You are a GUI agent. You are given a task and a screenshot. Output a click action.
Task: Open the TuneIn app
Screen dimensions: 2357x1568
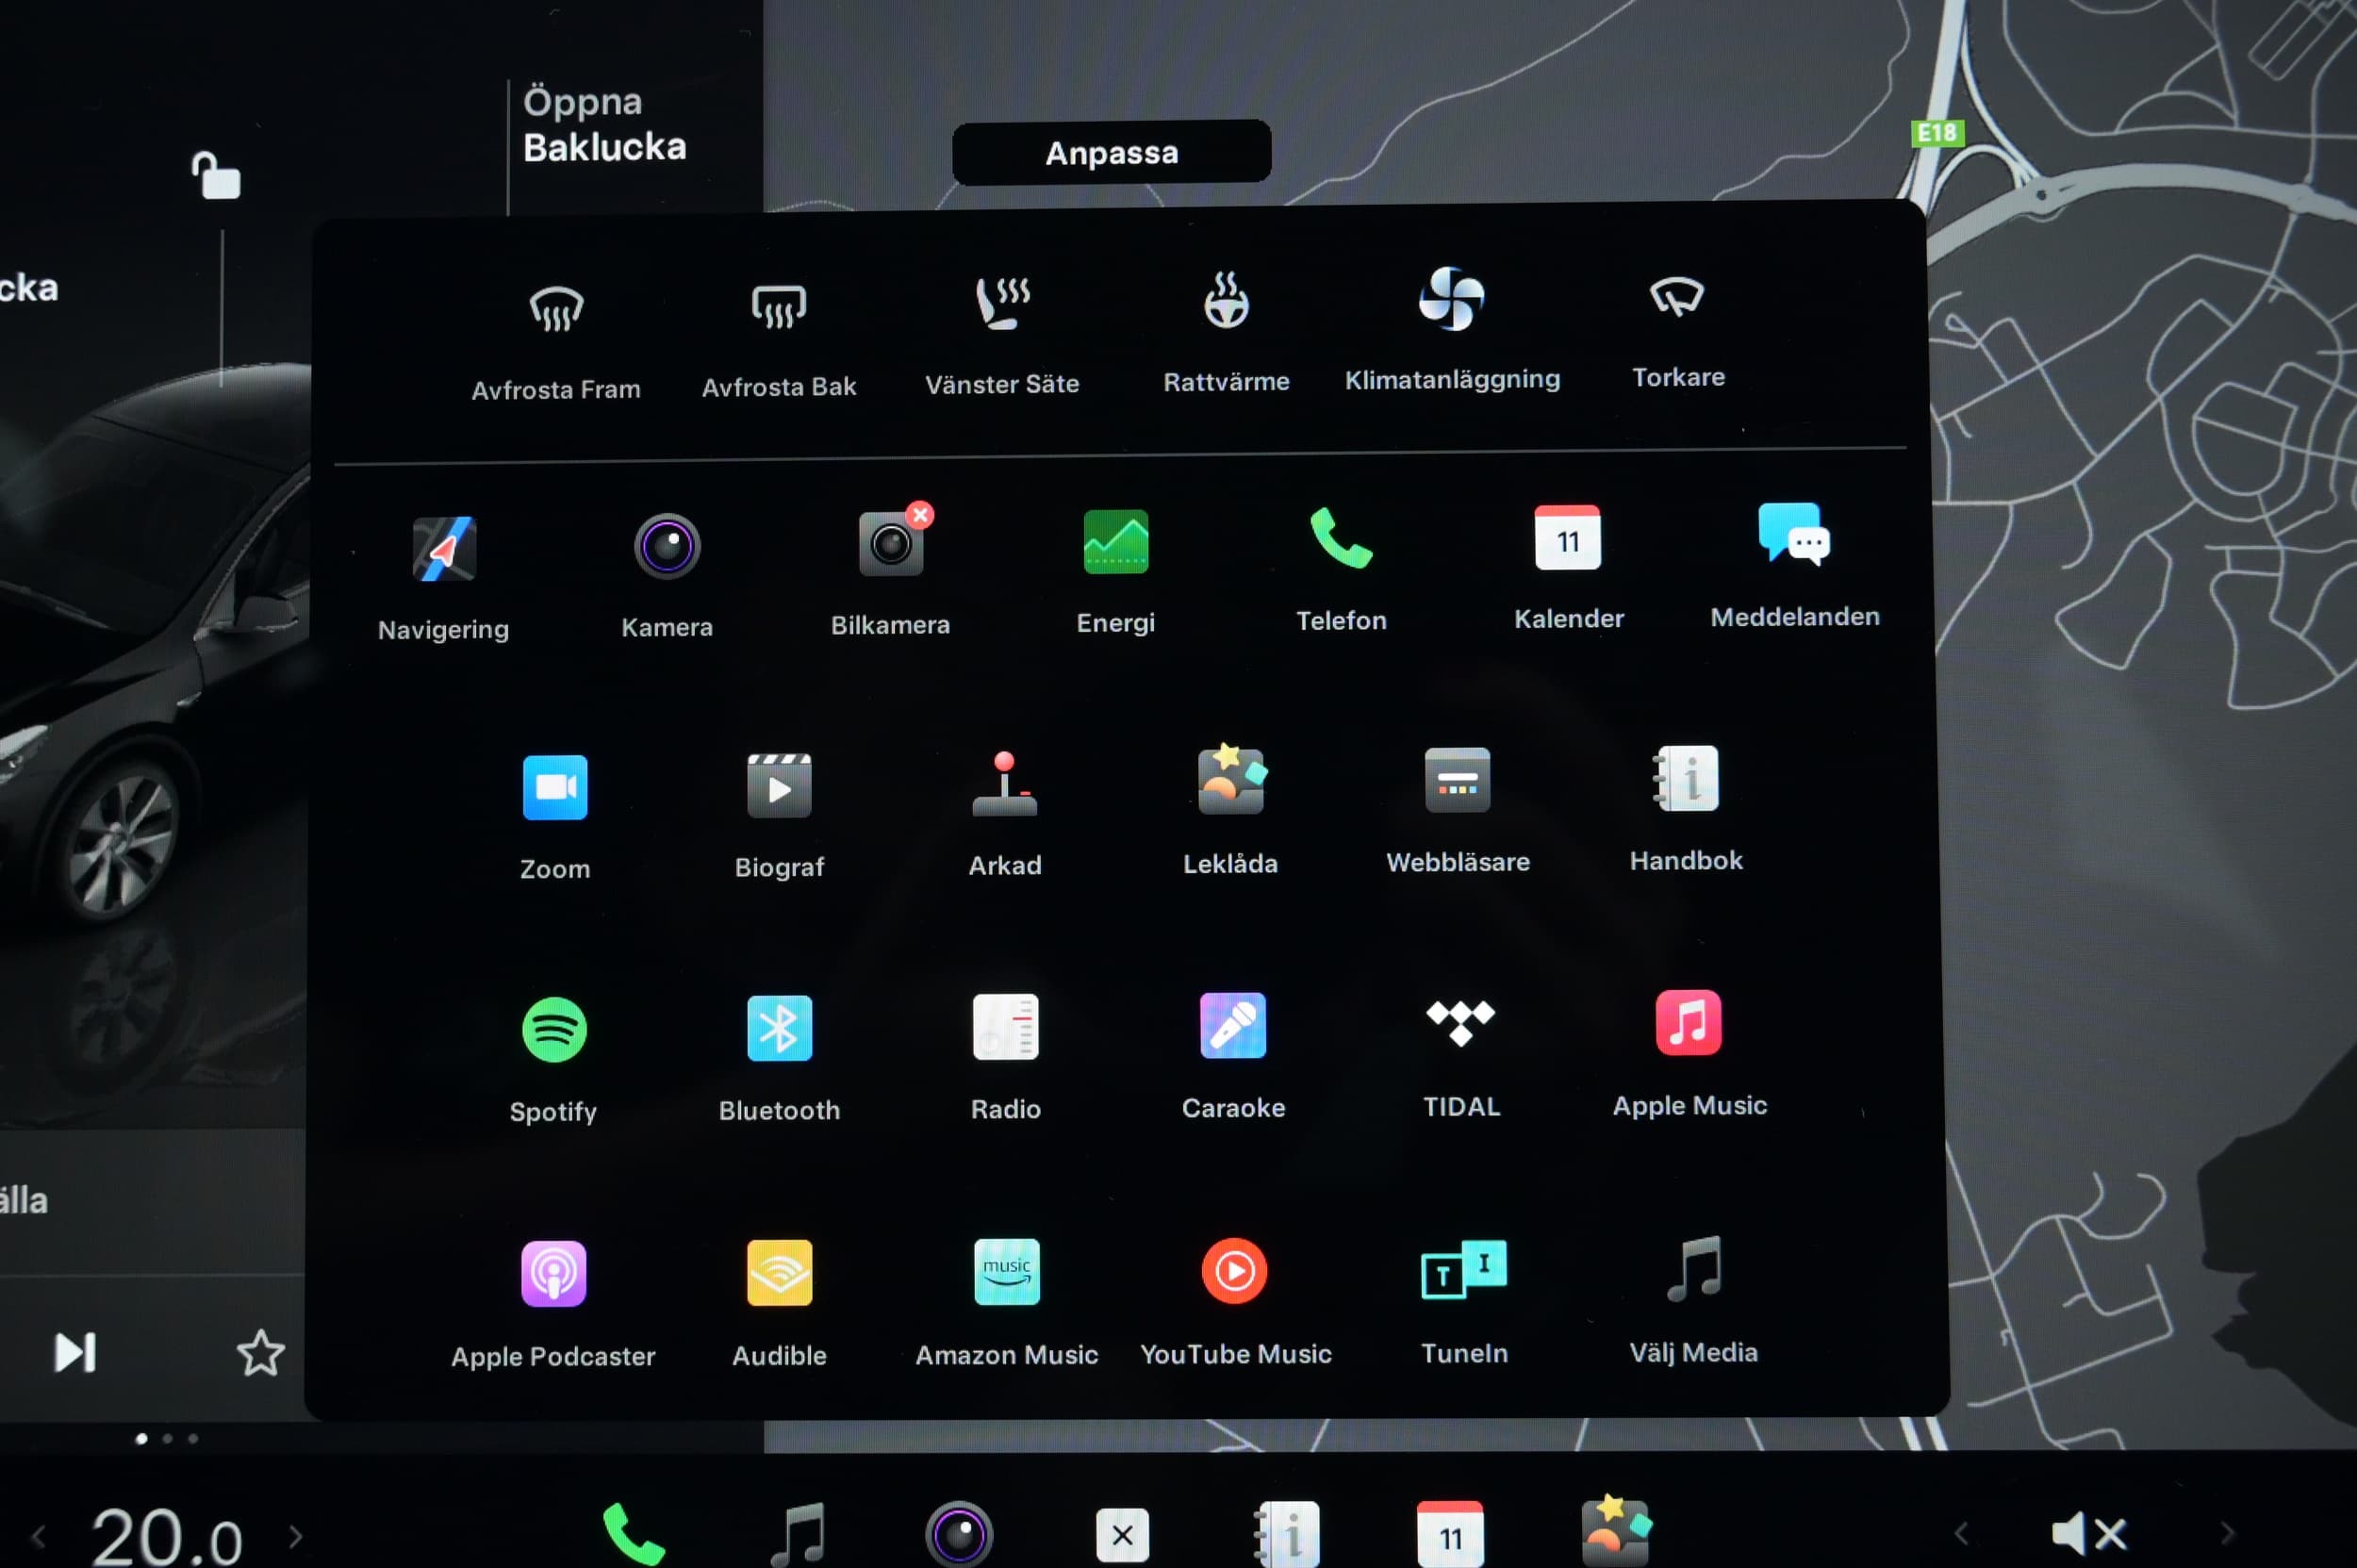1464,1270
